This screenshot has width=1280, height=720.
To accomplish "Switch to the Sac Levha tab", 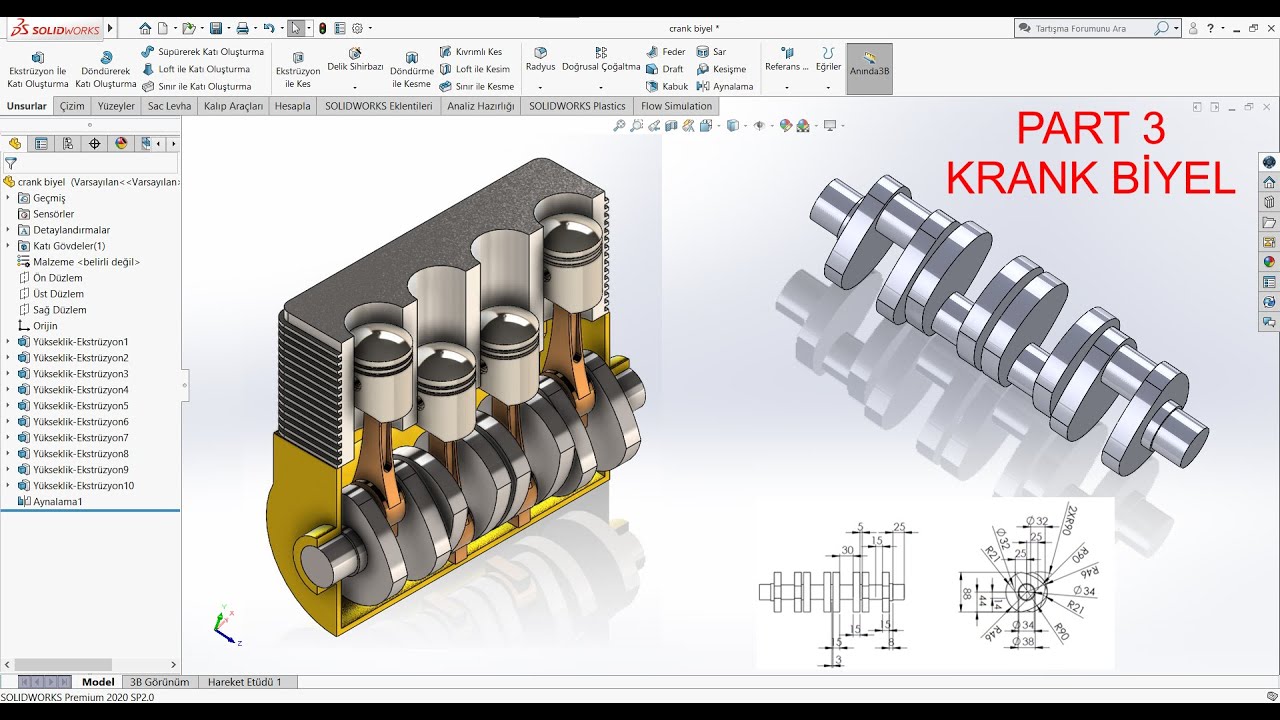I will [169, 106].
